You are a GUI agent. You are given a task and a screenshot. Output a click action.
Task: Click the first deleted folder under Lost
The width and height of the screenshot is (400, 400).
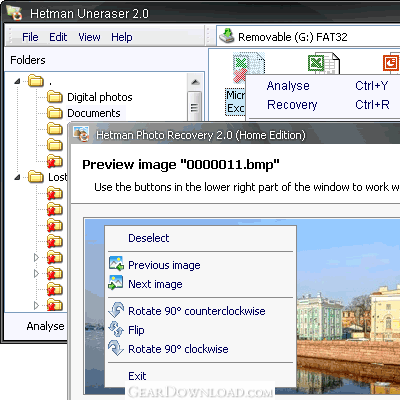pyautogui.click(x=55, y=193)
